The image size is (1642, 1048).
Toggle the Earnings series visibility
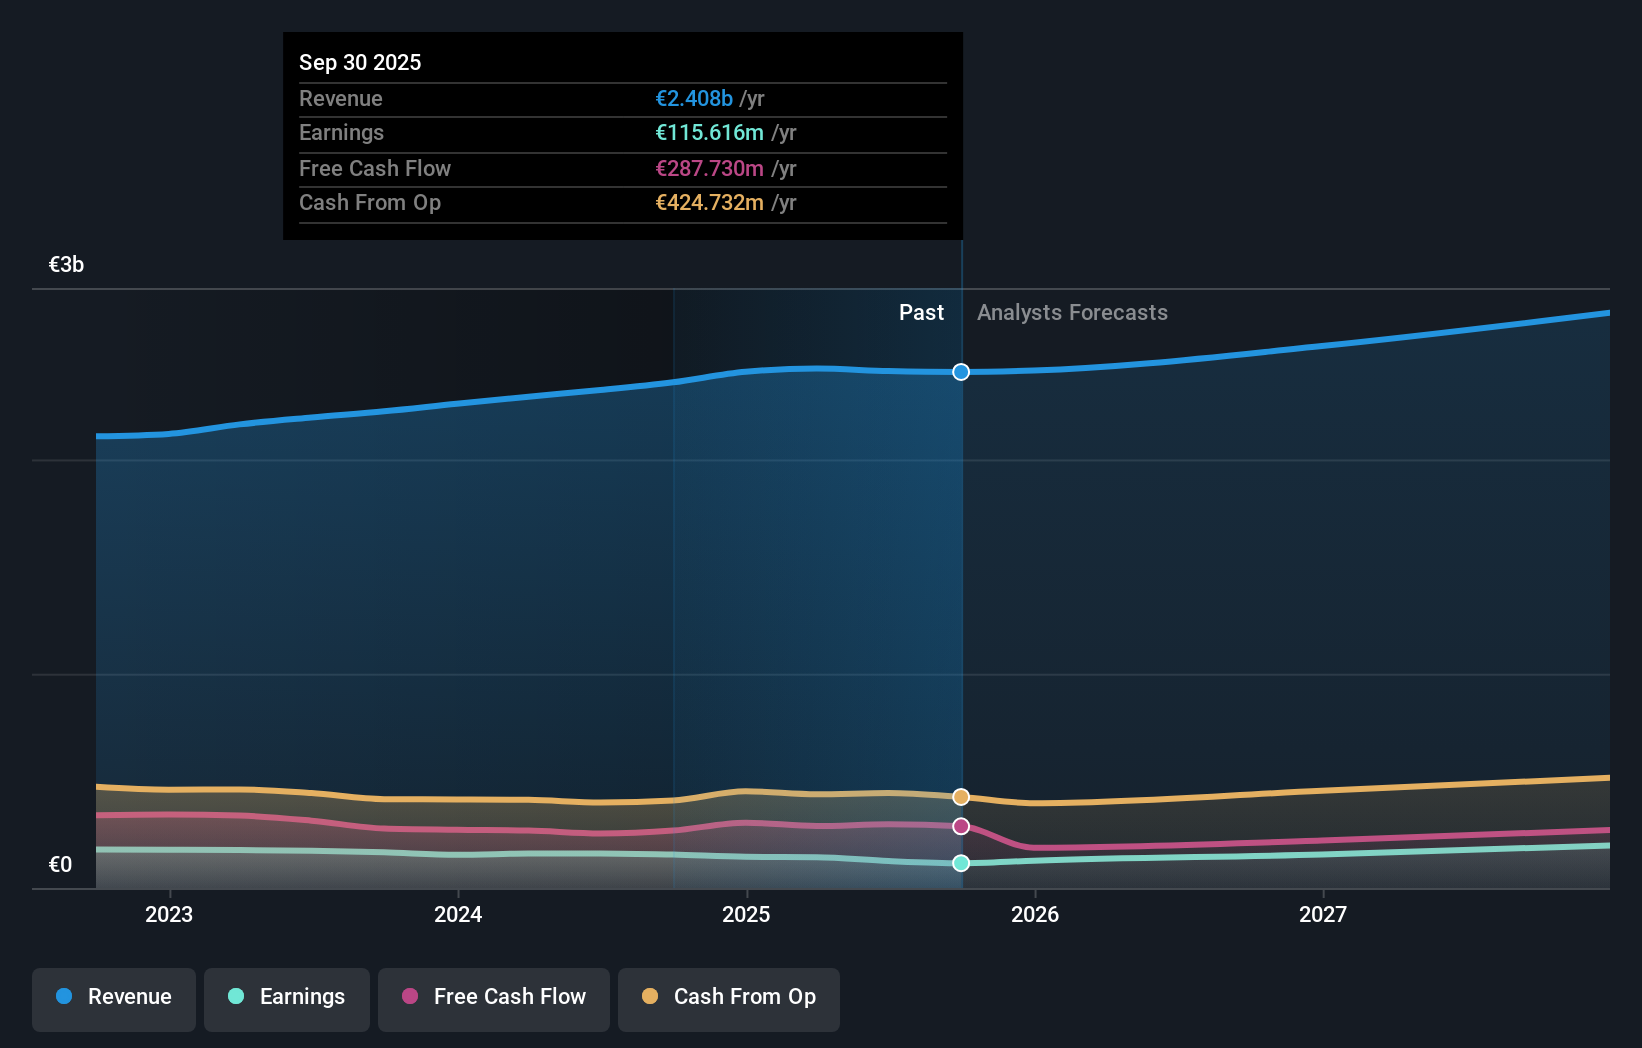click(x=286, y=997)
